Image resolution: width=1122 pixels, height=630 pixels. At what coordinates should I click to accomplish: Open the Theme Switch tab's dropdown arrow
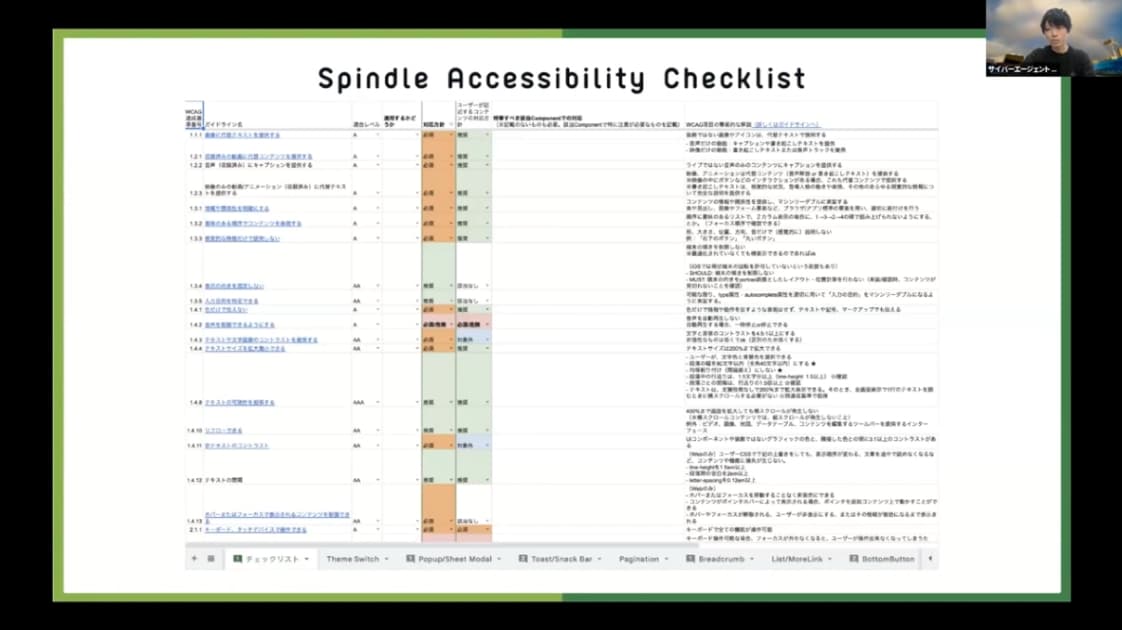tap(386, 559)
